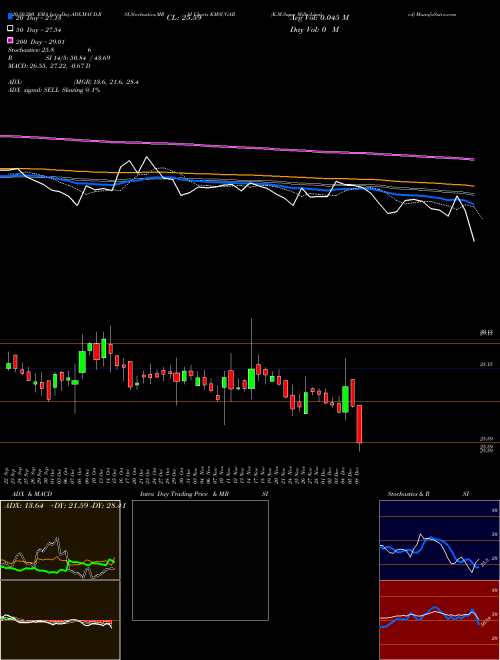This screenshot has width=500, height=660.
Task: Click the 'MACD: 26.55, 27.22, -0.67 D' readout
Action: click(x=49, y=66)
